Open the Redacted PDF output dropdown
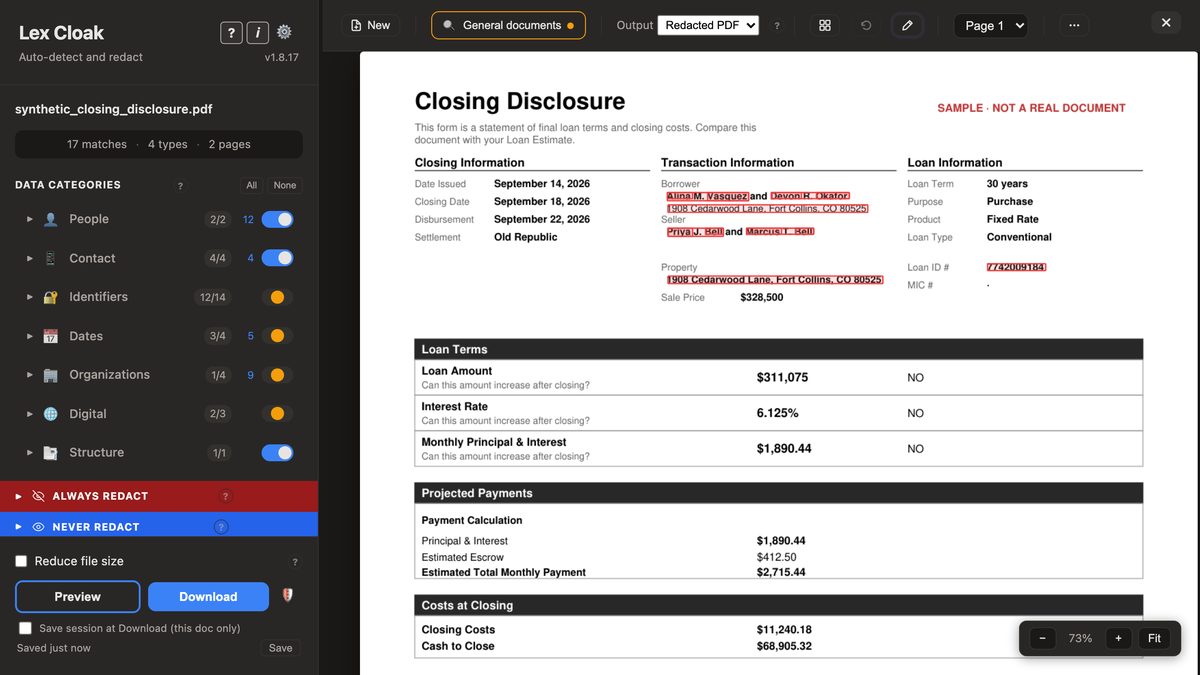 pyautogui.click(x=708, y=25)
